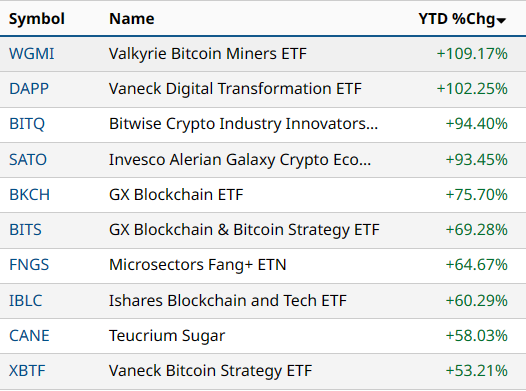This screenshot has width=526, height=391.
Task: Select the Valkyrie Bitcoin Miners ETF row
Action: coord(263,54)
